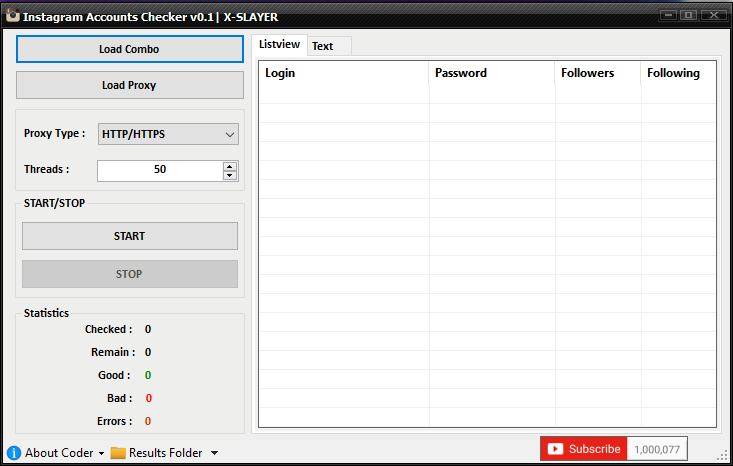The image size is (733, 466).
Task: Click the Remain : statistic label
Action: point(113,352)
